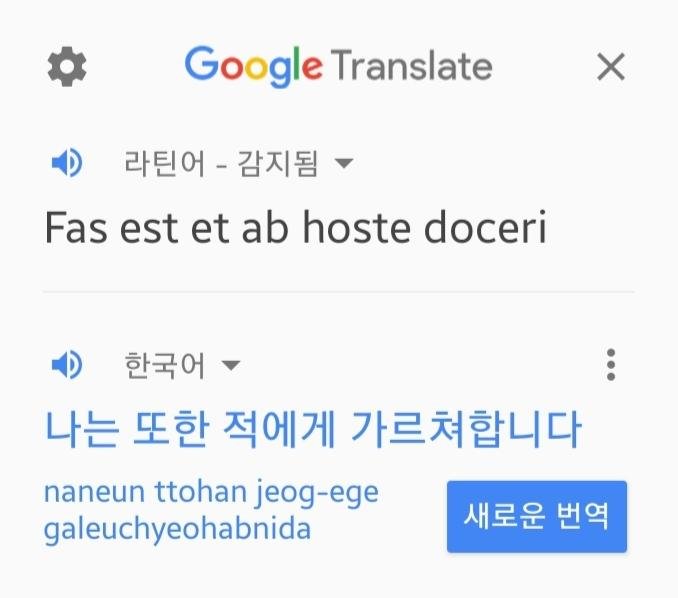678x598 pixels.
Task: Click the word 'hoste' in source text
Action: 357,227
